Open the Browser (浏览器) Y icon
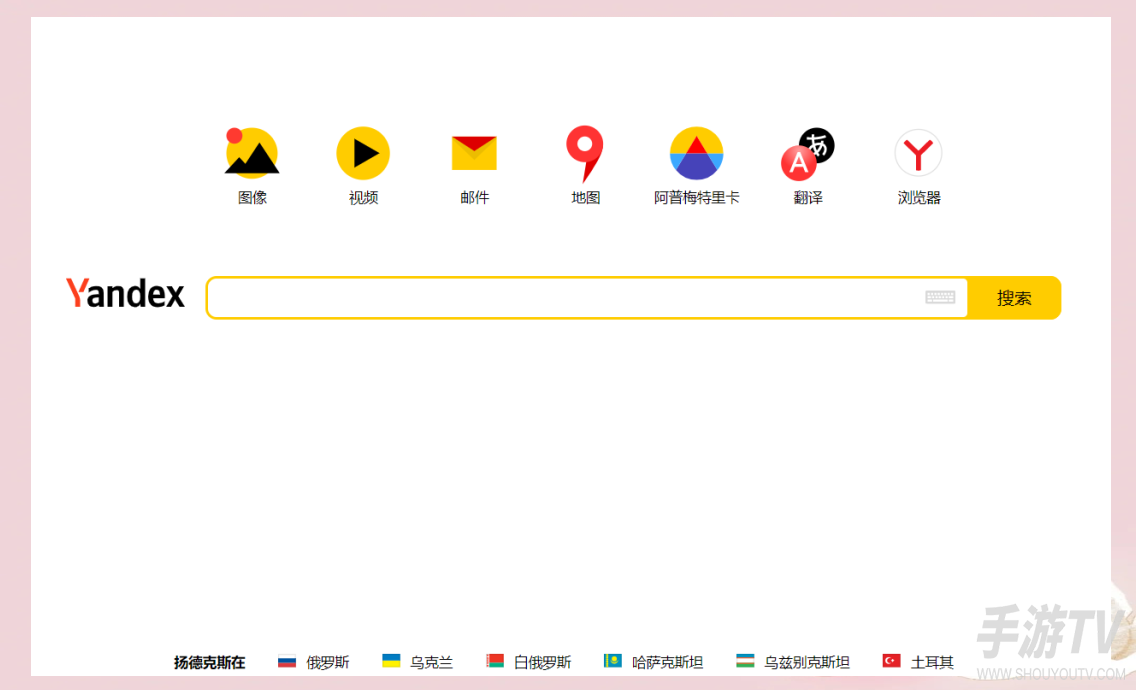The height and width of the screenshot is (690, 1136). [x=918, y=153]
